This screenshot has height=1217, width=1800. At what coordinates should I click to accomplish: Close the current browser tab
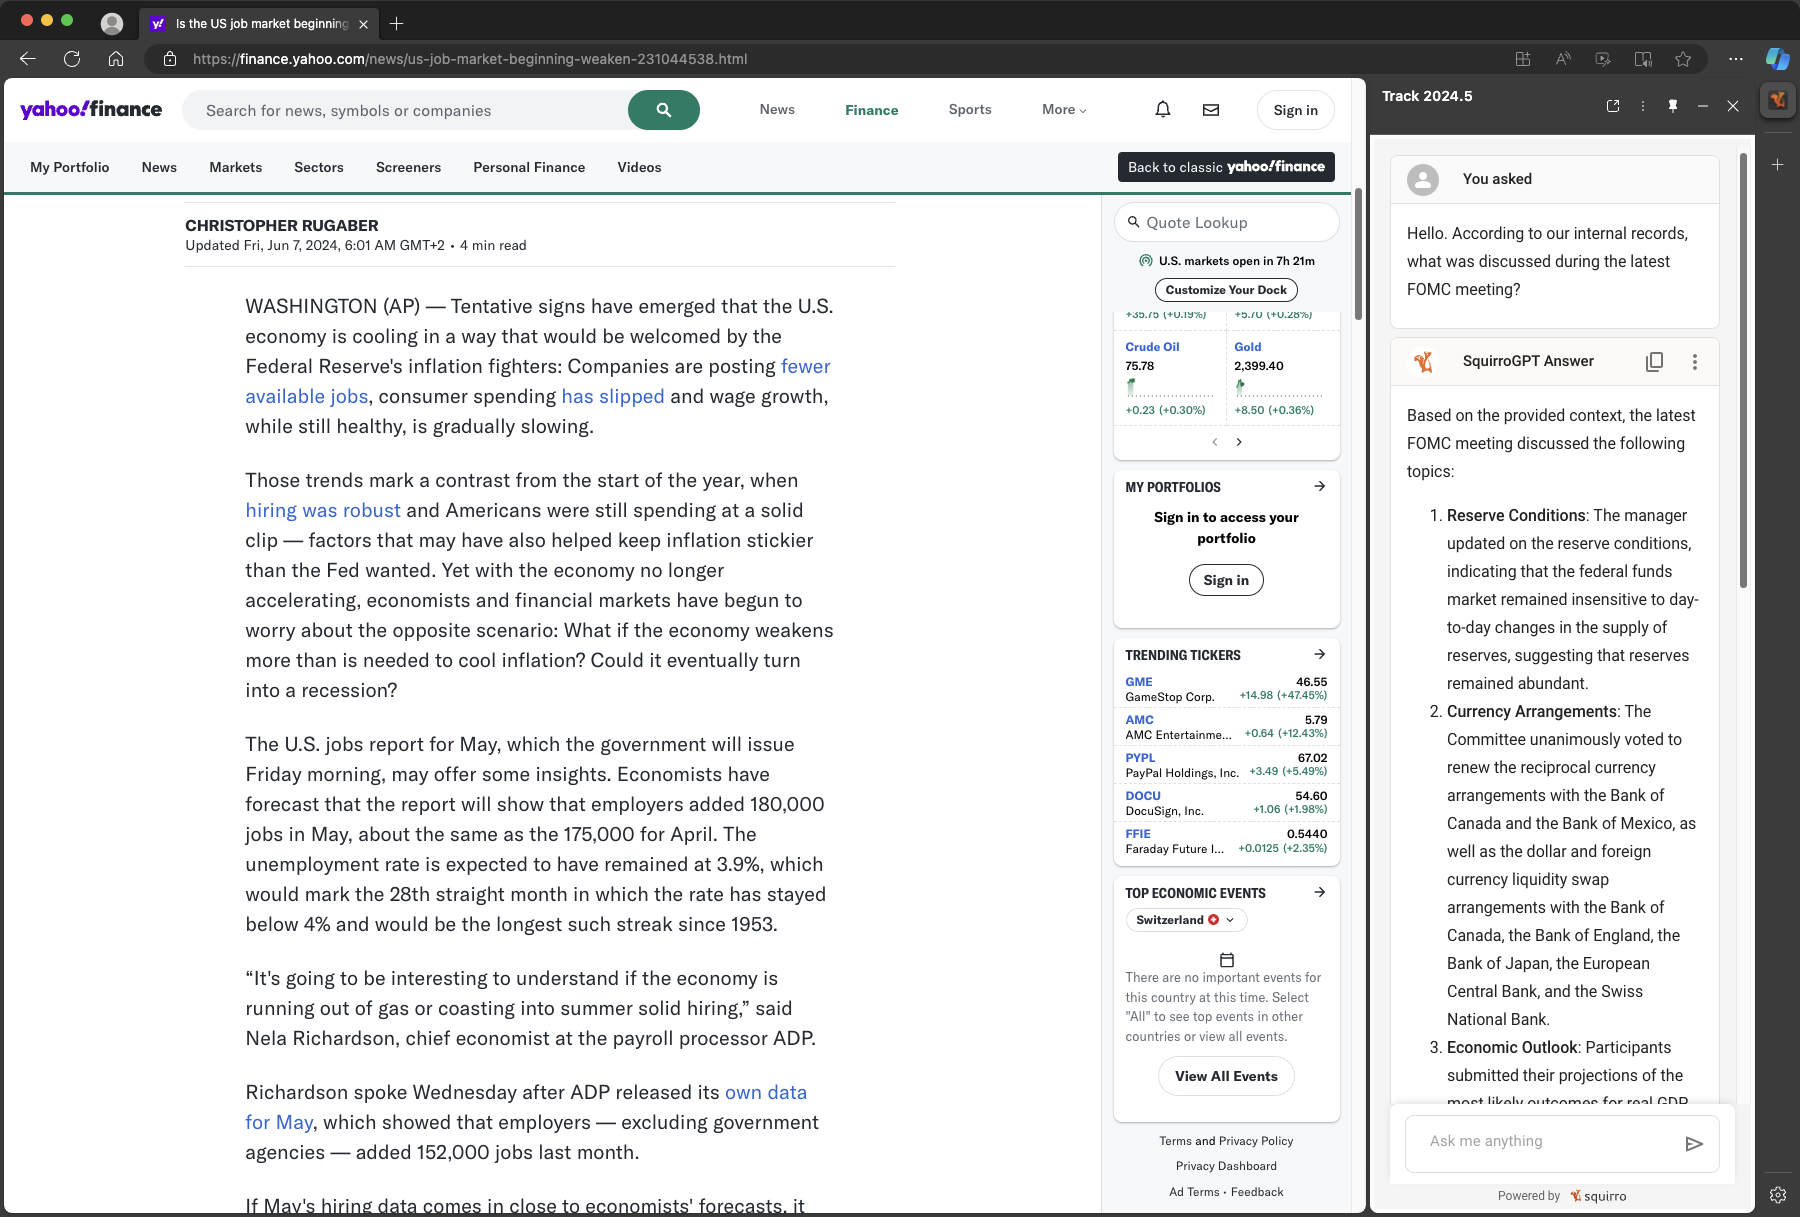click(363, 24)
